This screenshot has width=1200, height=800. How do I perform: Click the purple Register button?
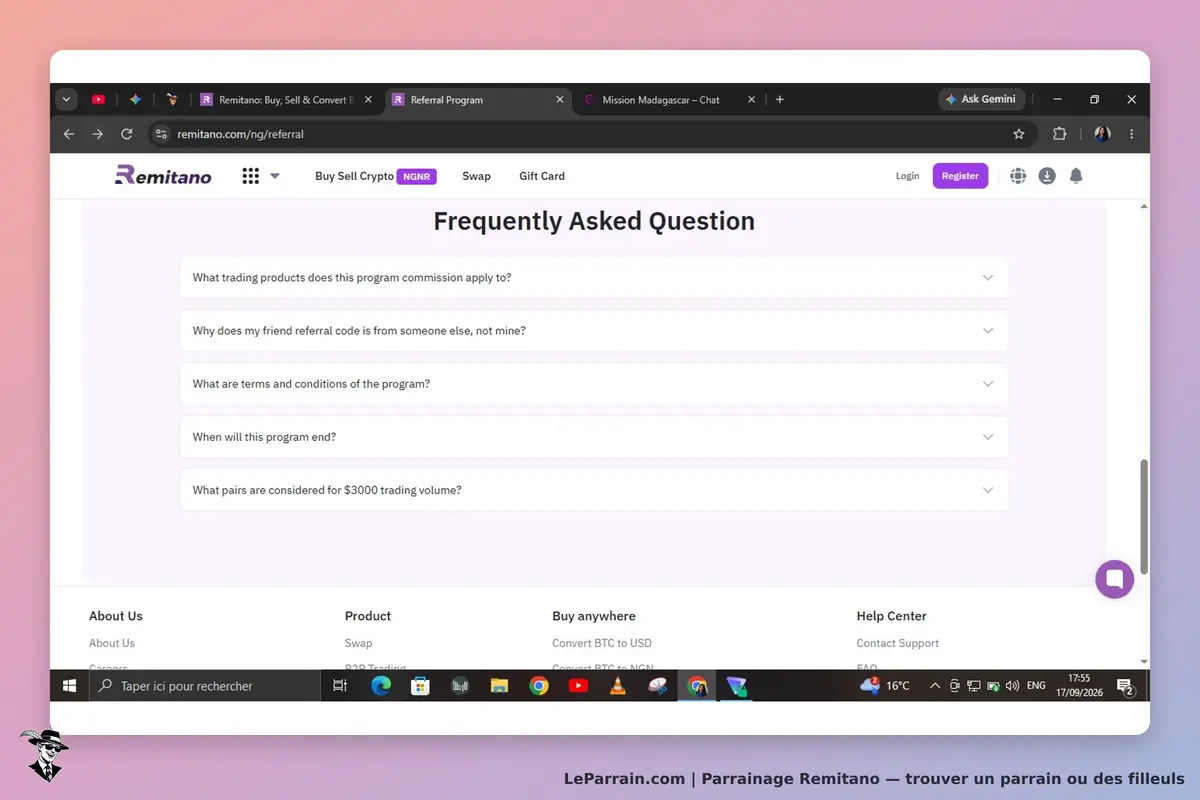(960, 176)
